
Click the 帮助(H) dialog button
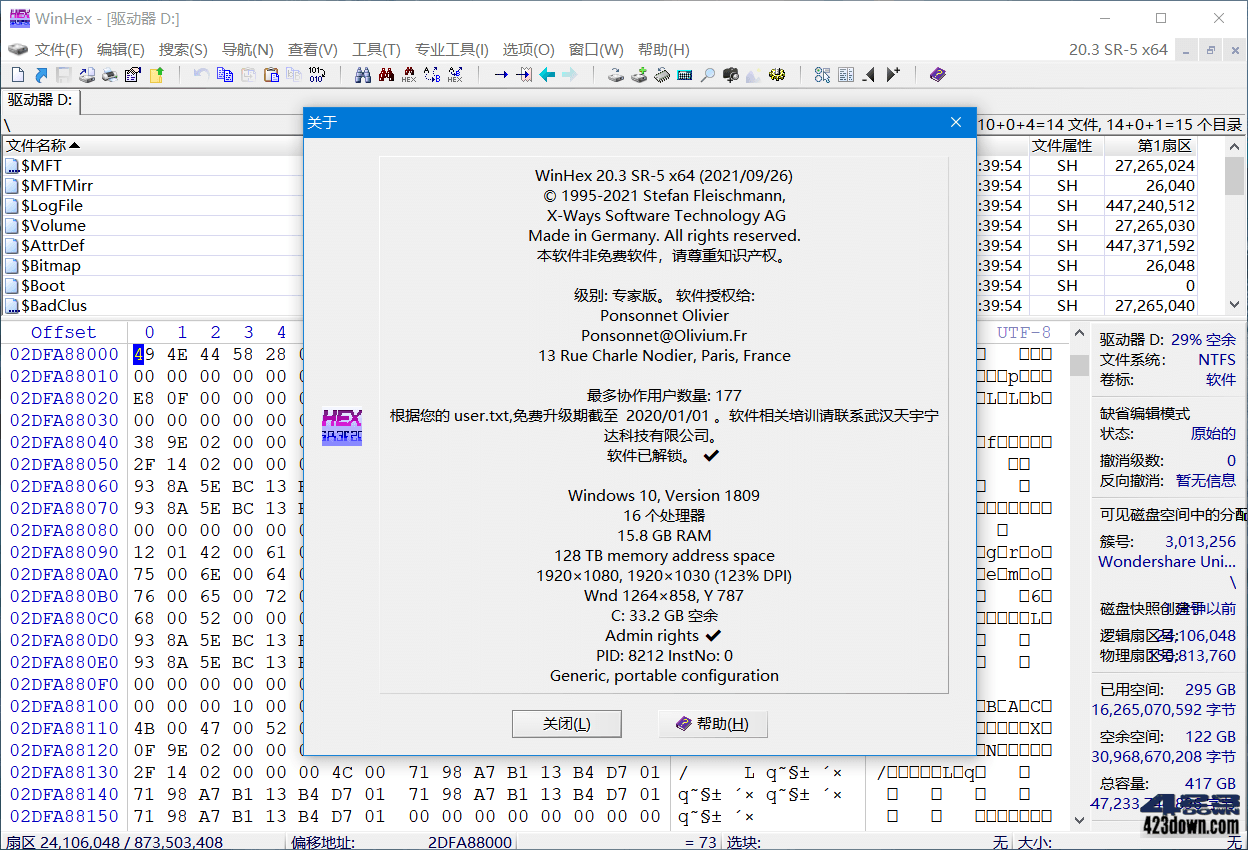[x=712, y=724]
